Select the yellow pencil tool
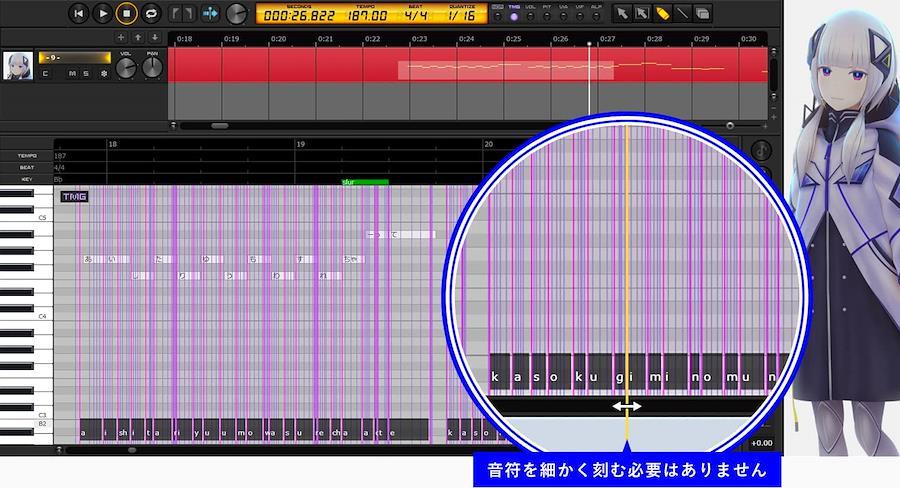The width and height of the screenshot is (900, 488). click(662, 13)
